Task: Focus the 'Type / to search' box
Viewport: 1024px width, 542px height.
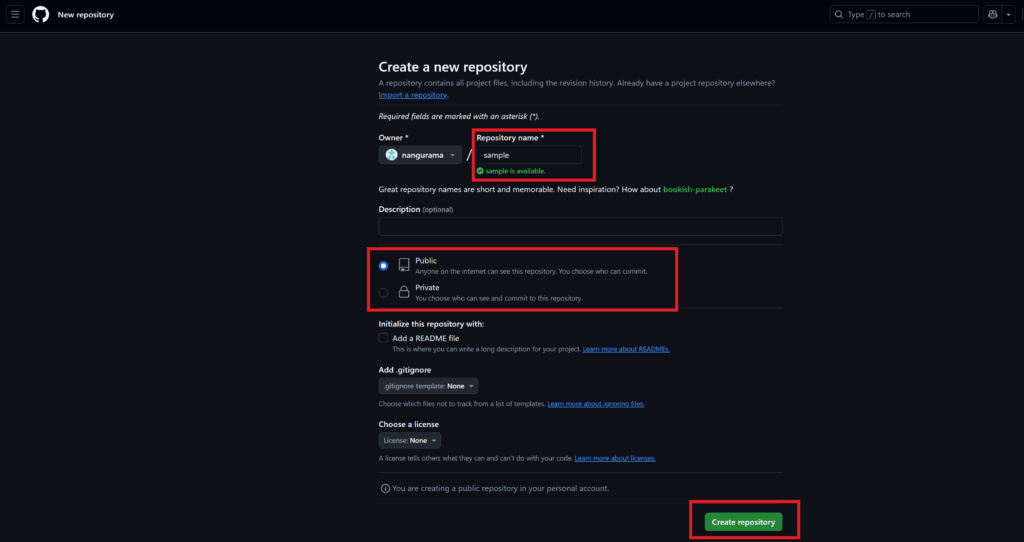Action: (x=904, y=14)
